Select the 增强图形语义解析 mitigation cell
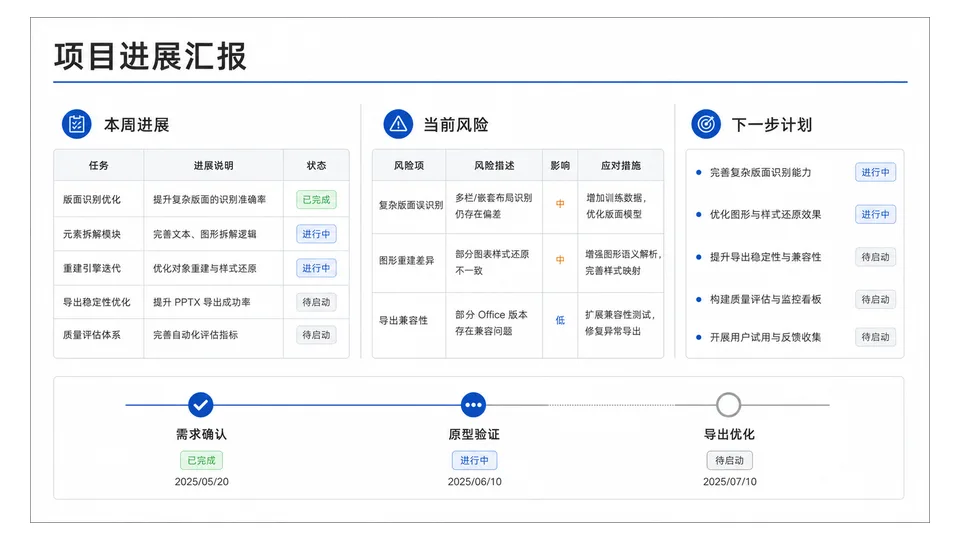This screenshot has width=960, height=540. pos(623,262)
